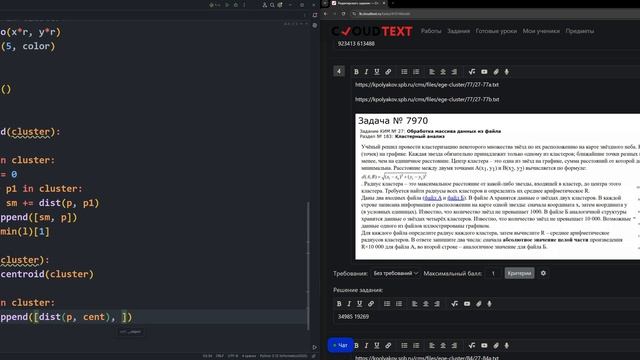Open the файл Б link in task
The image size is (640, 360).
[456, 198]
